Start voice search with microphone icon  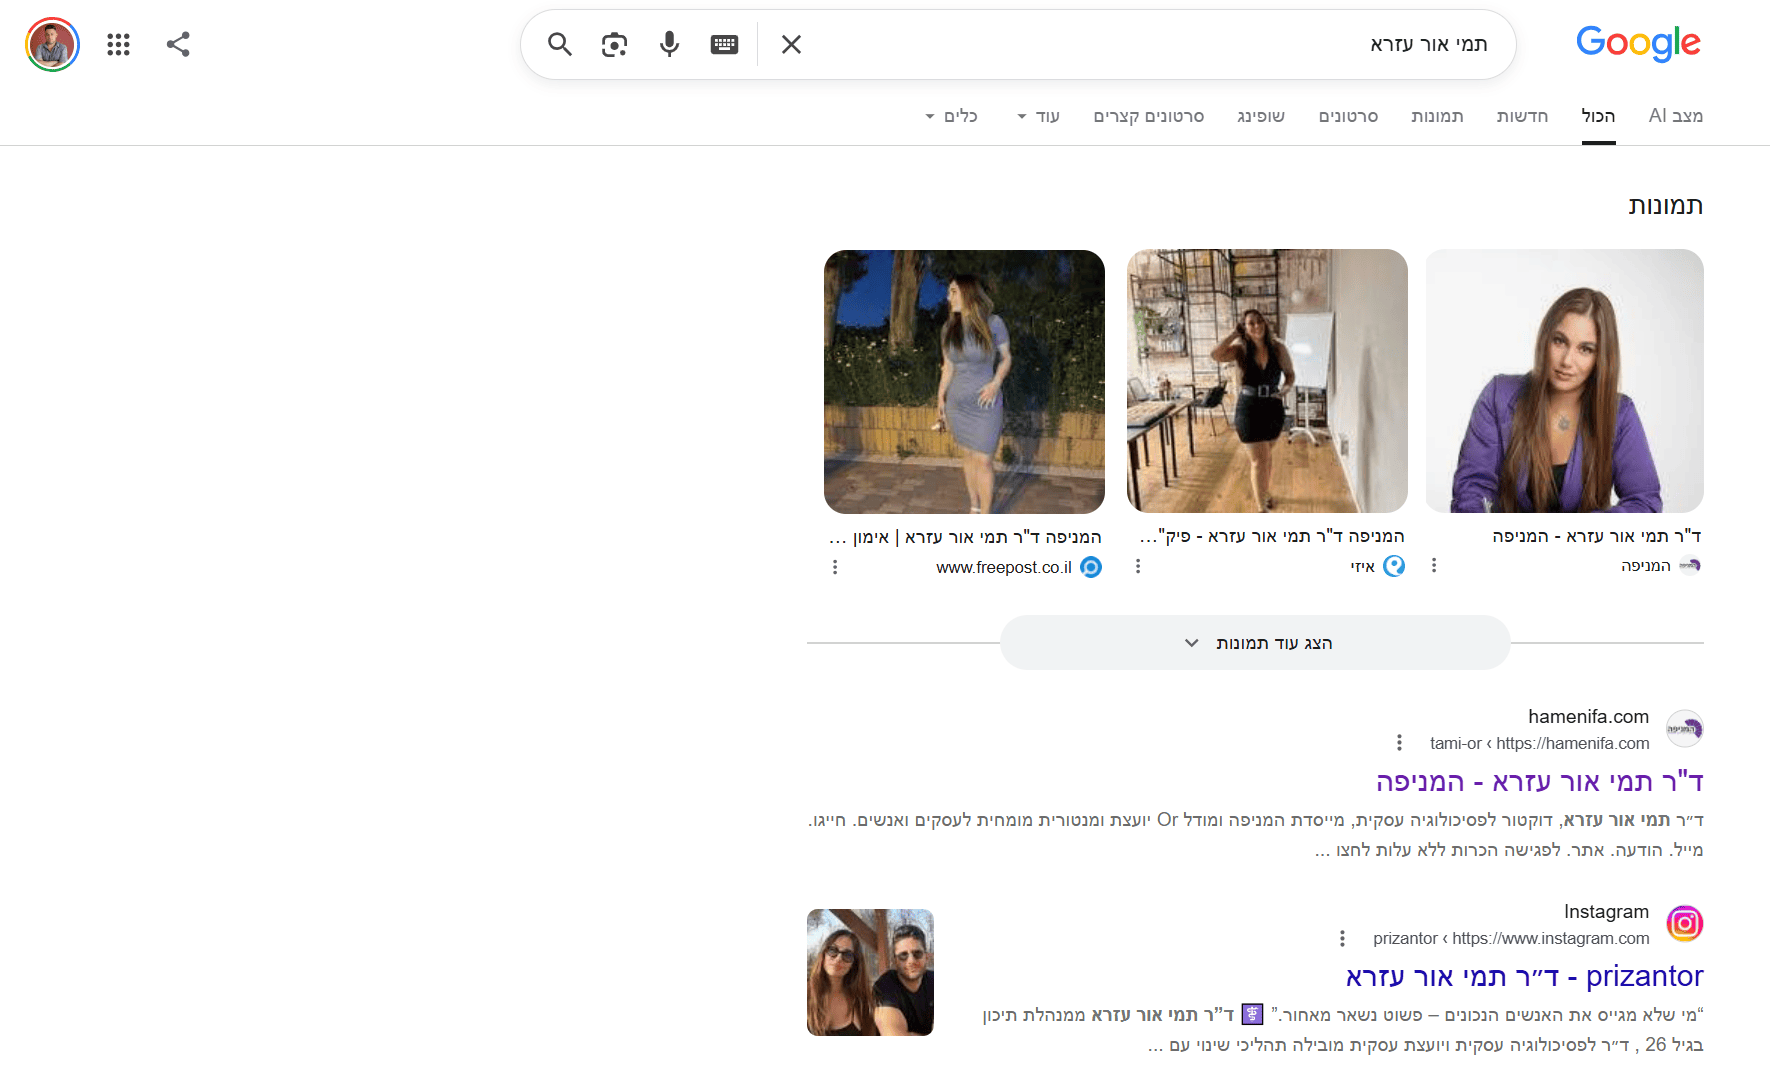coord(669,44)
